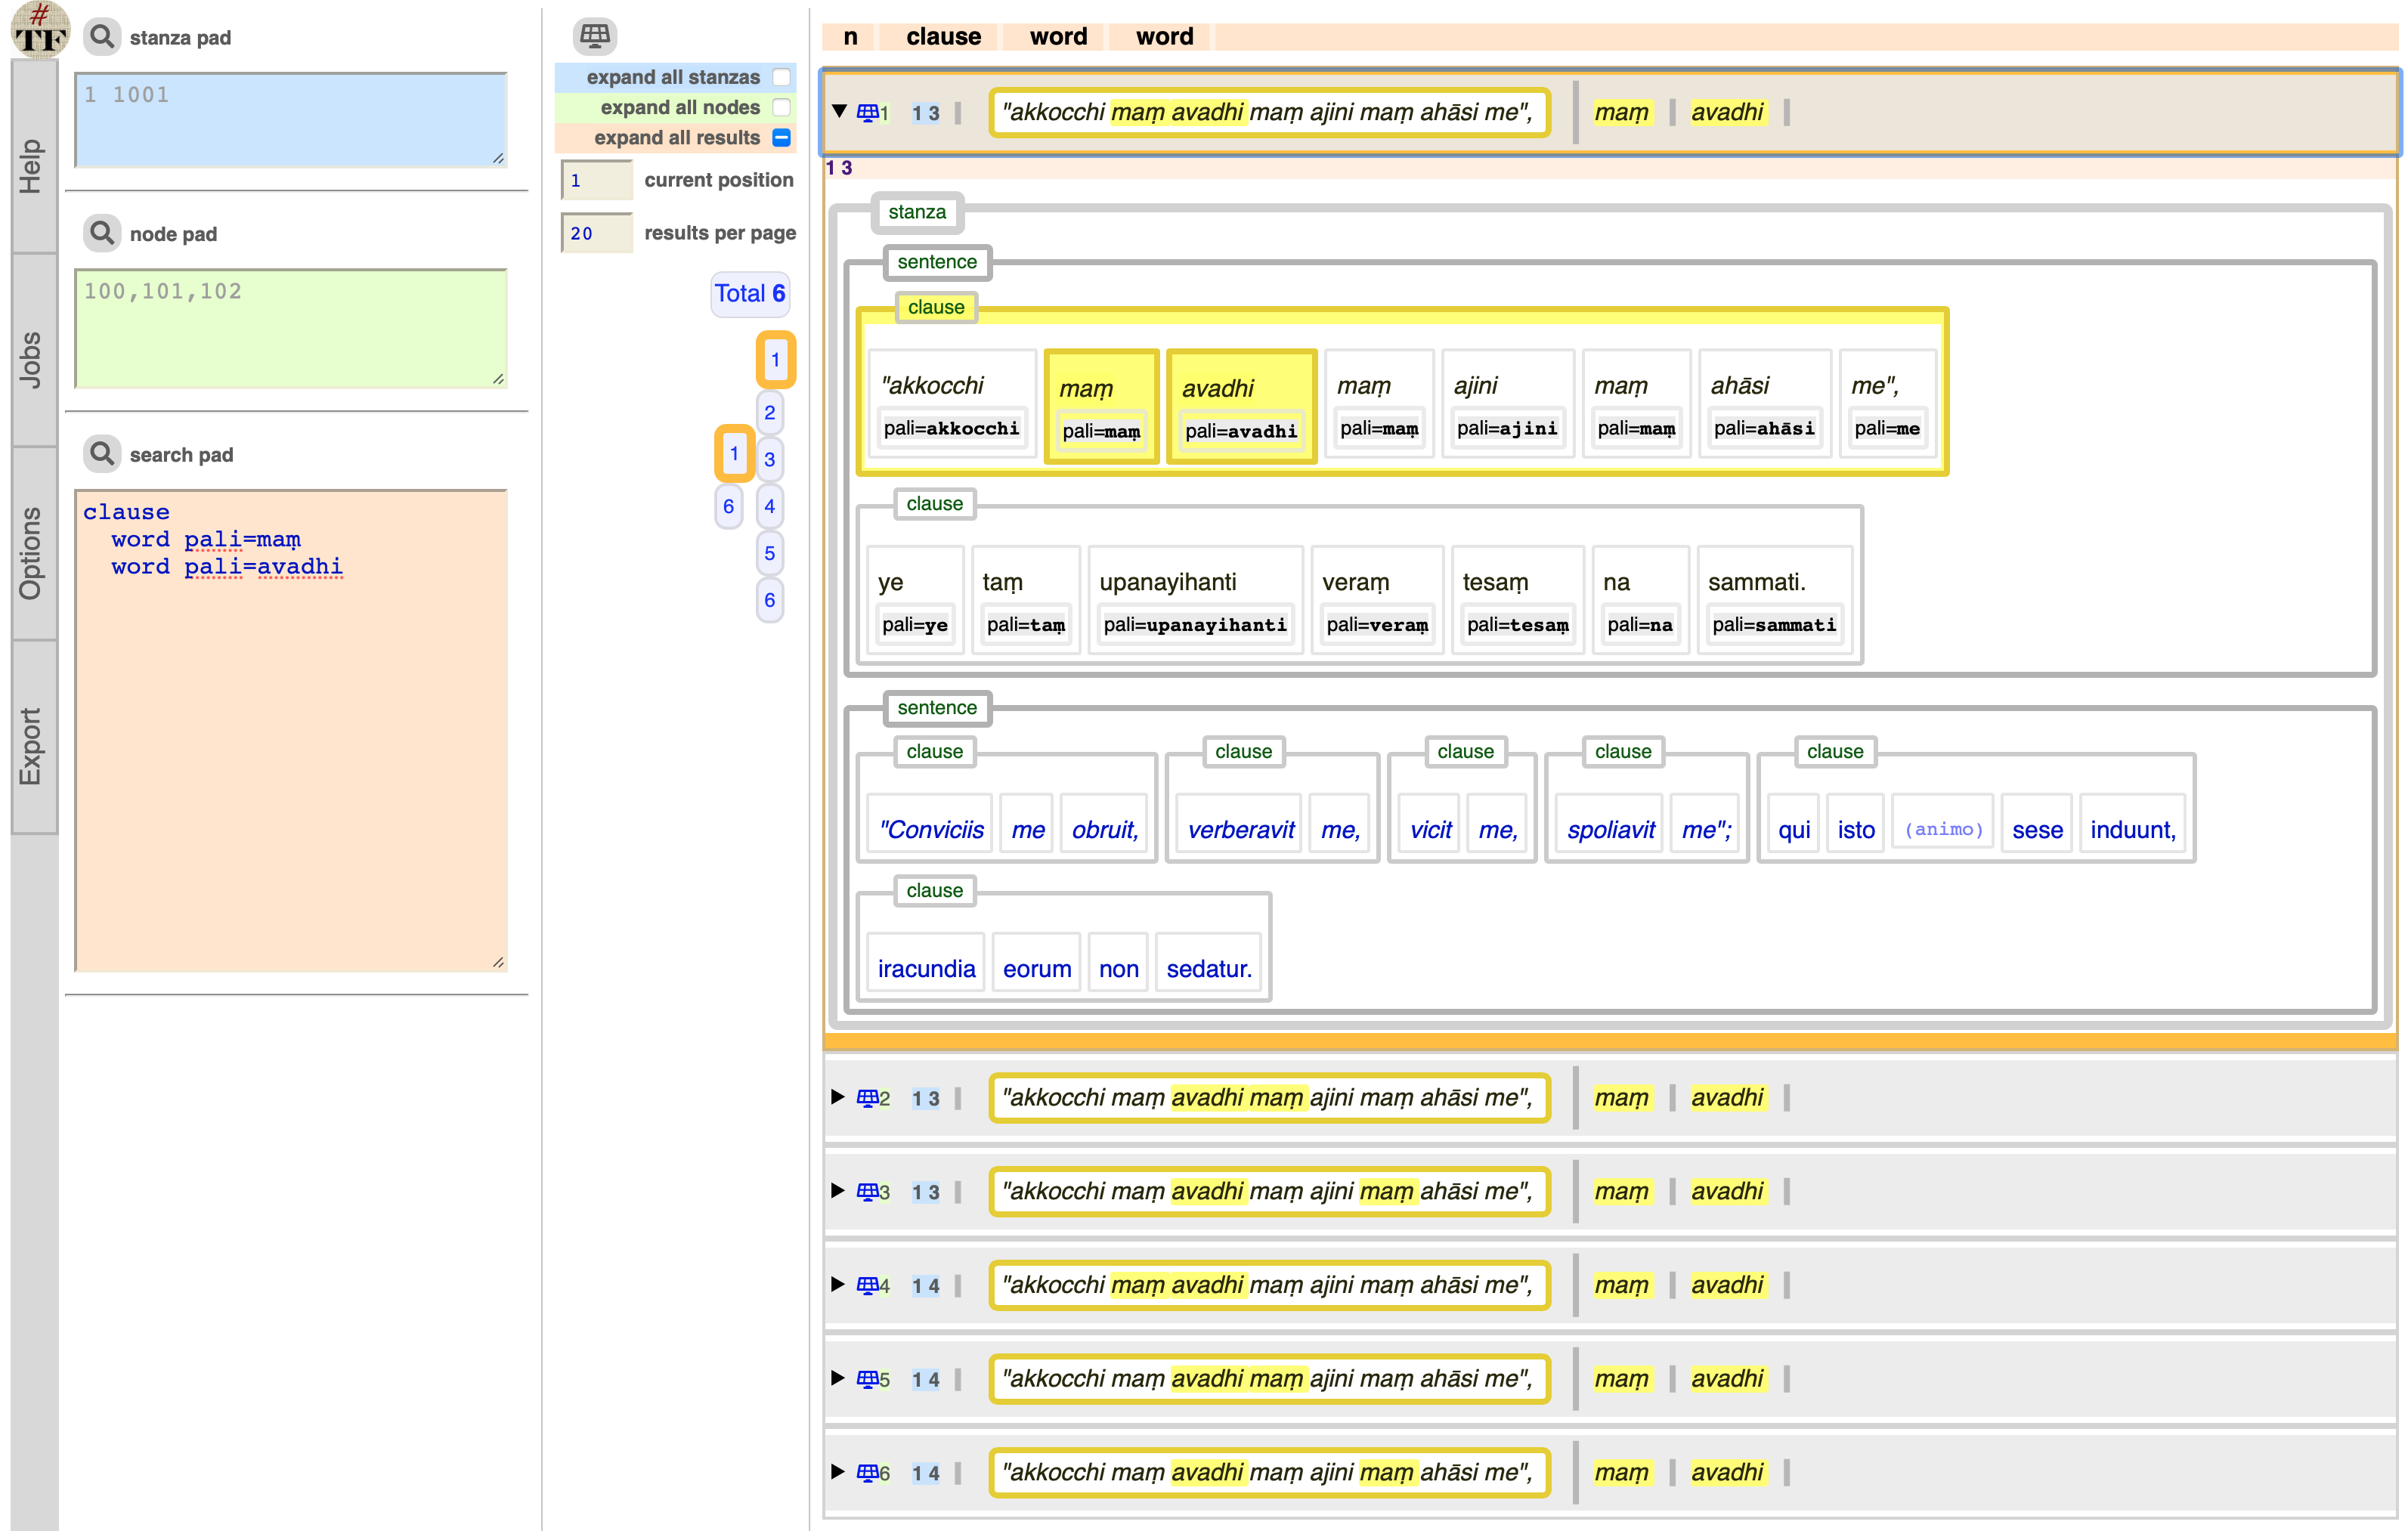This screenshot has height=1531, width=2408.
Task: Click the results per page field
Action: pos(596,233)
